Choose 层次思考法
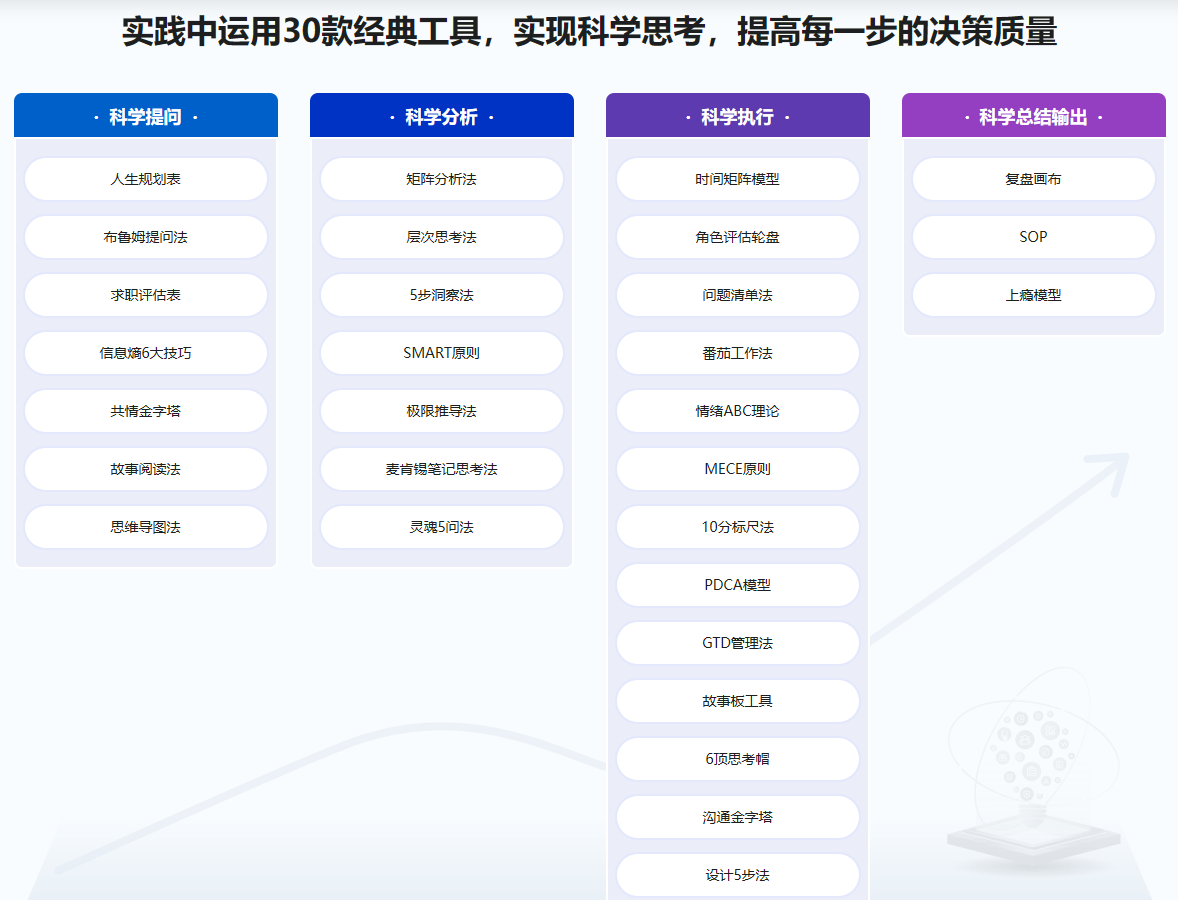The image size is (1178, 900). pos(442,237)
